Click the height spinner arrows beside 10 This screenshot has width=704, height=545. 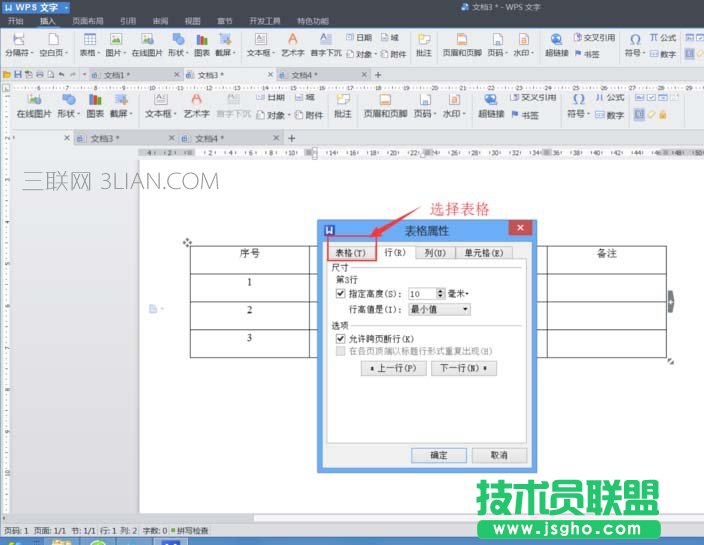pos(440,294)
